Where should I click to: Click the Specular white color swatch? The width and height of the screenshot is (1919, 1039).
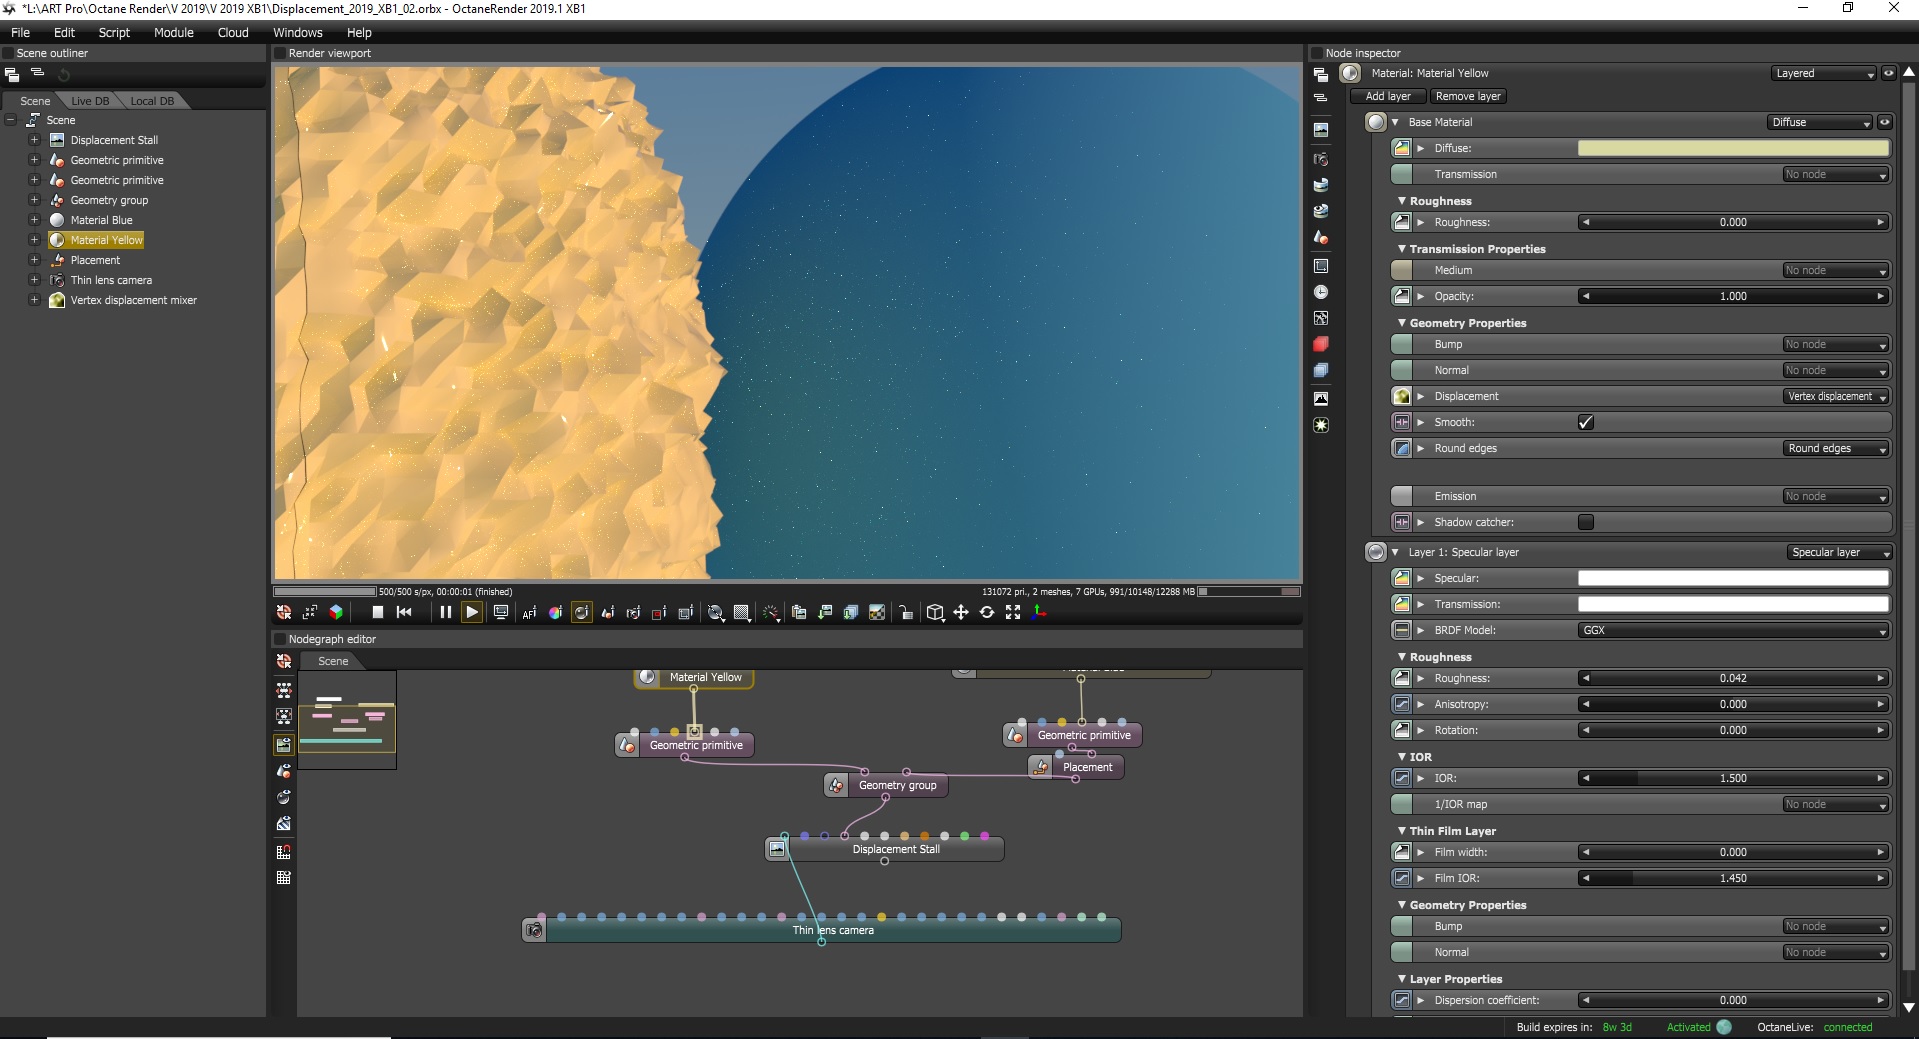tap(1734, 578)
